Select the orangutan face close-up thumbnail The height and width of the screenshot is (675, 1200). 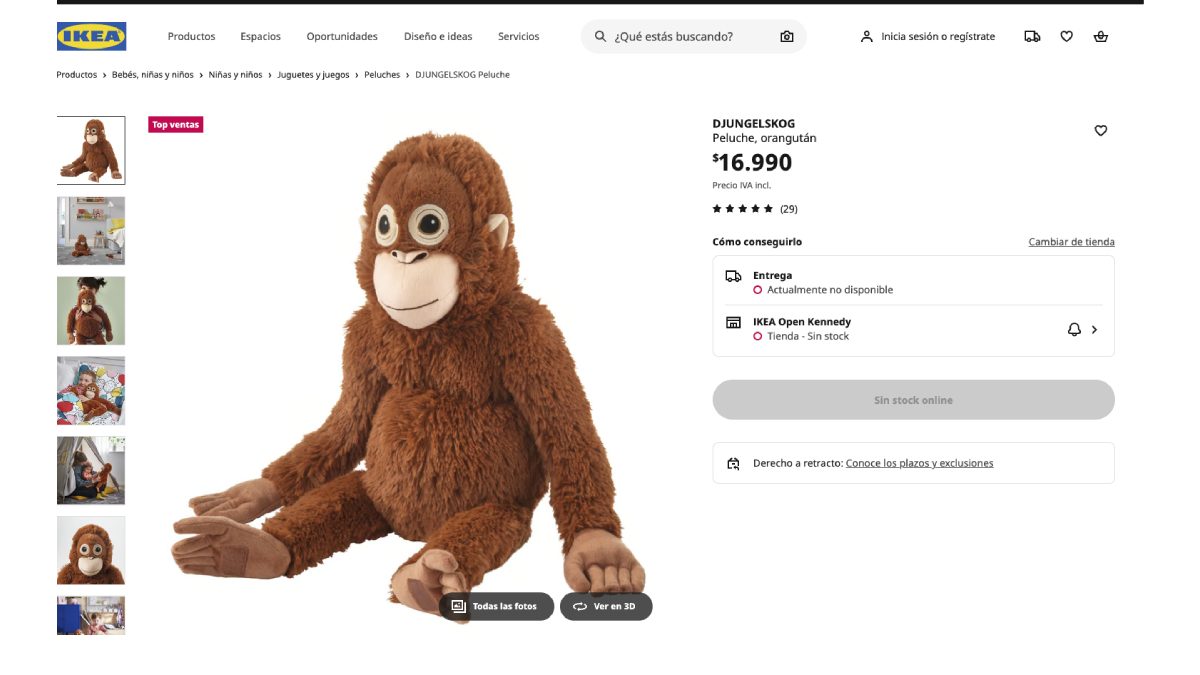[x=91, y=550]
